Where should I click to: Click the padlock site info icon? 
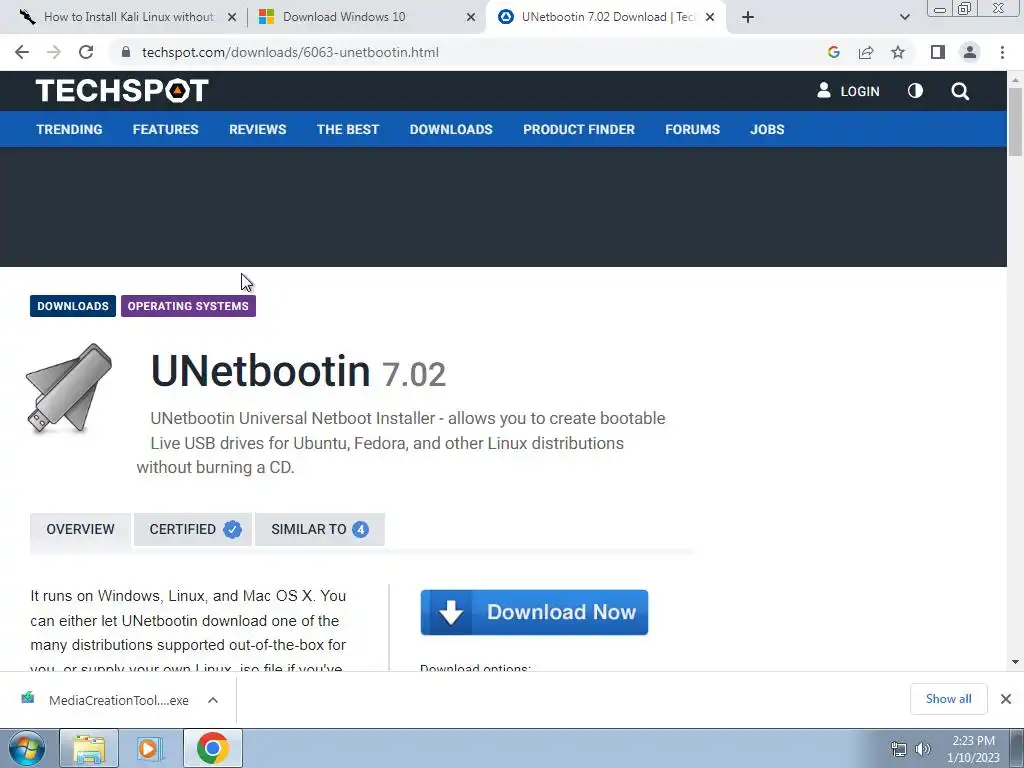126,52
